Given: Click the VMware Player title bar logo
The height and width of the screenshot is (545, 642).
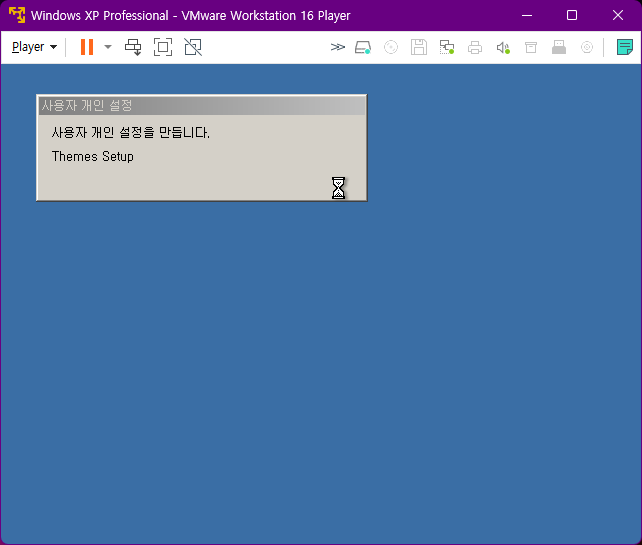Looking at the screenshot, I should point(17,15).
